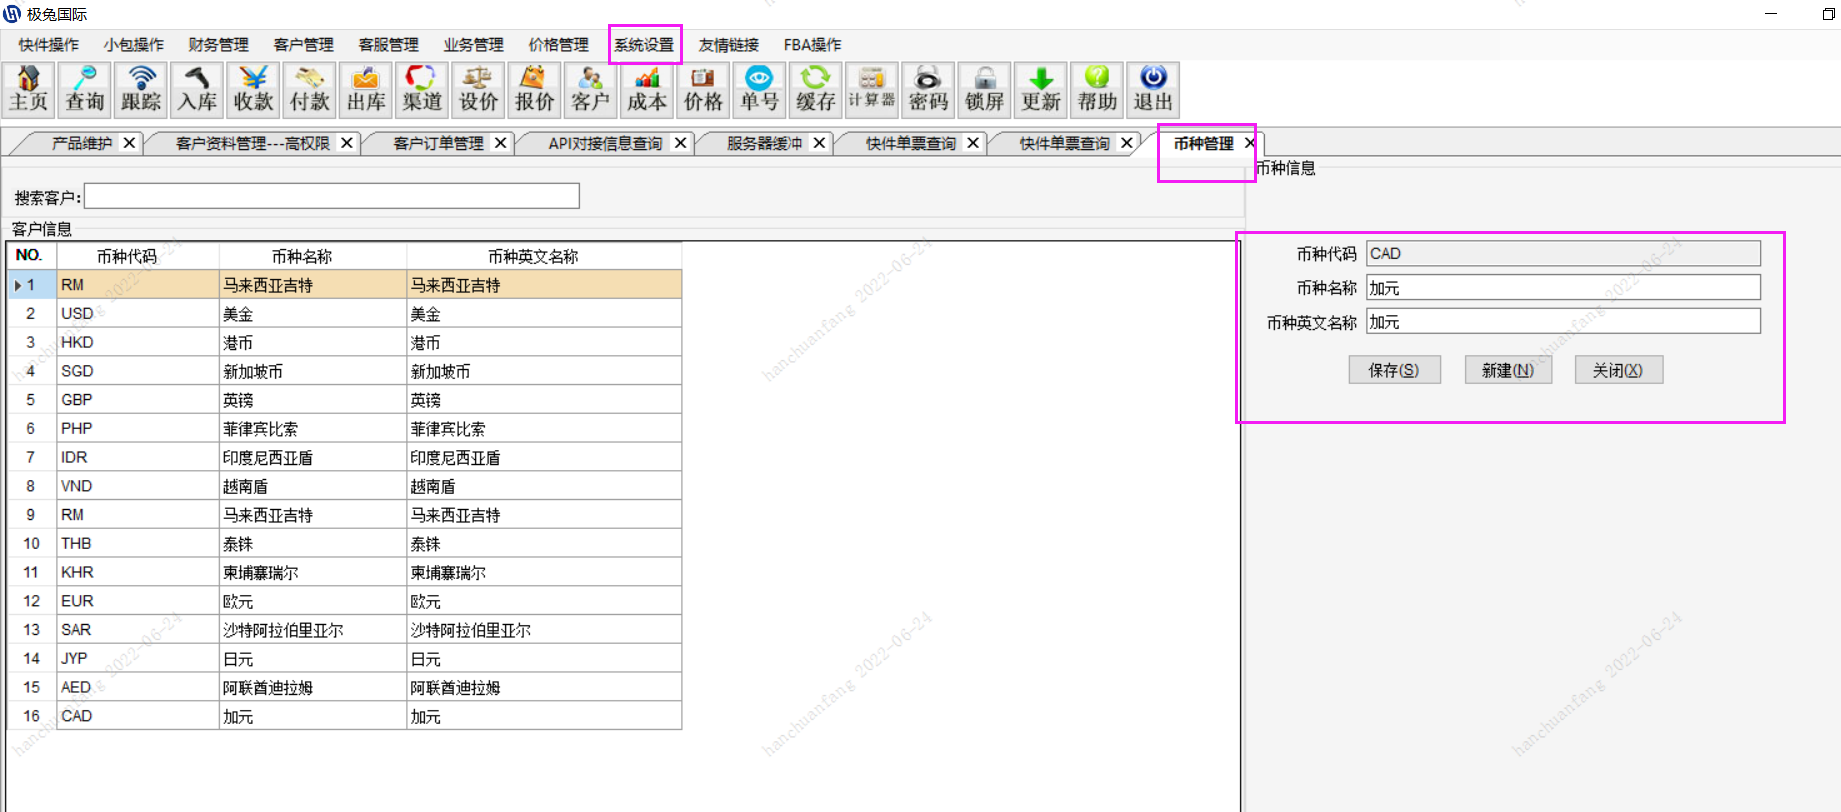Screen dimensions: 1841x812
Task: Switch to the 服务器缓冲 tab
Action: coord(764,143)
